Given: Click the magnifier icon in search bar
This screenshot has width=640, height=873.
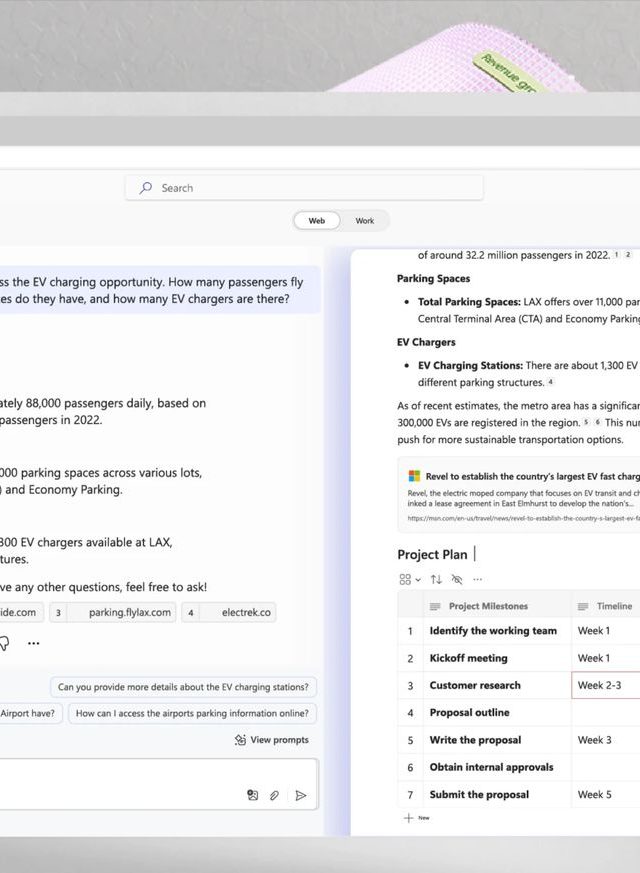Looking at the screenshot, I should tap(147, 188).
